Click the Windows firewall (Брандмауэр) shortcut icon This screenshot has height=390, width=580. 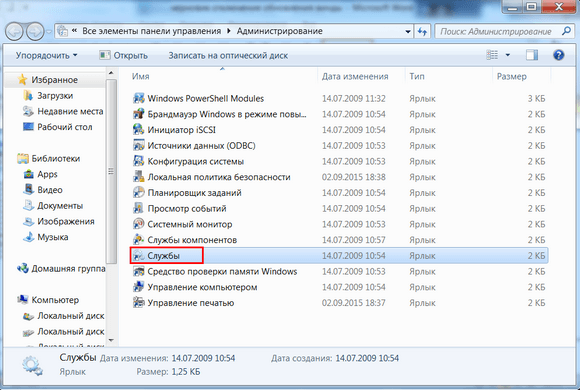[x=139, y=114]
